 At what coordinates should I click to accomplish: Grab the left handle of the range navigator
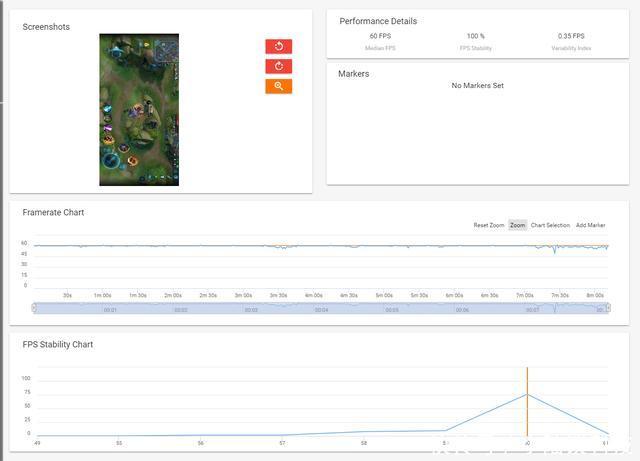pos(34,308)
